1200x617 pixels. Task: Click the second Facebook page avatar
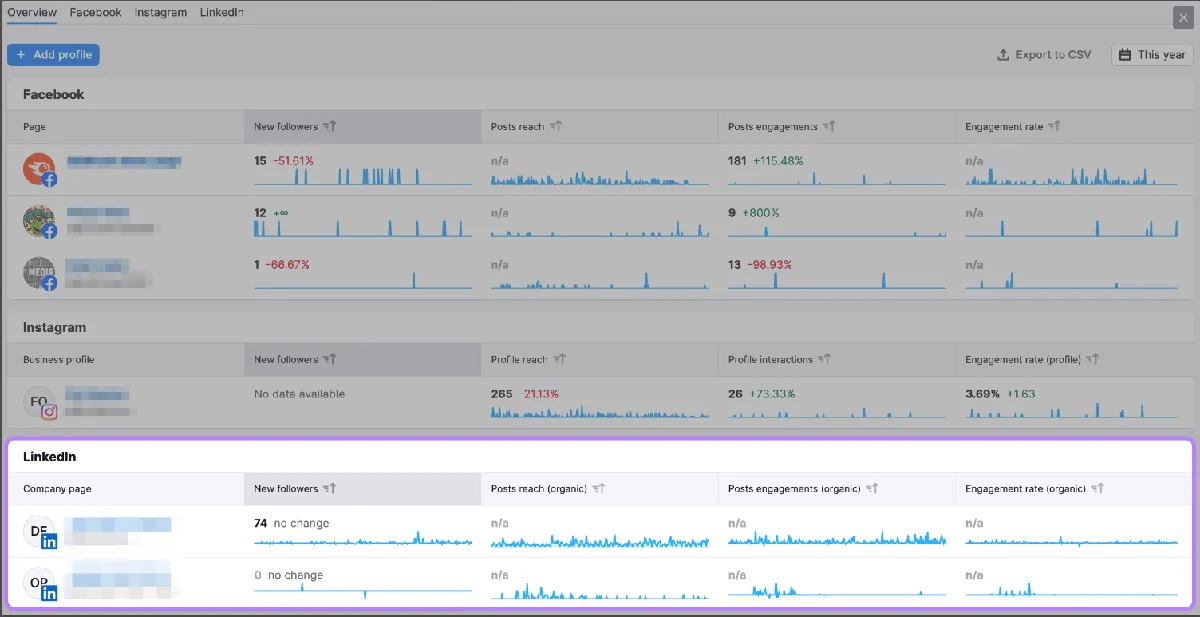point(39,221)
